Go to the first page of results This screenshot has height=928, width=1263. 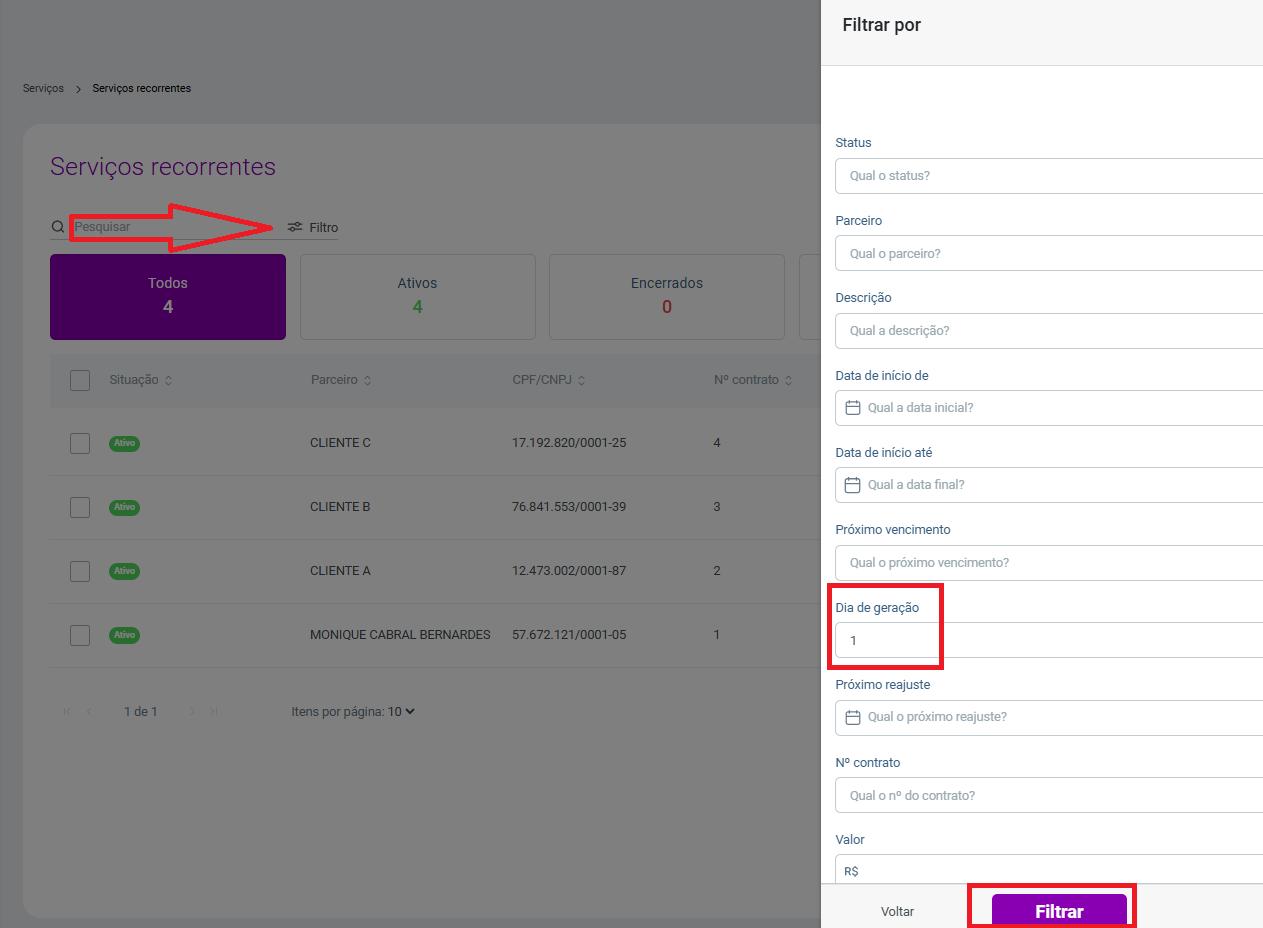67,712
